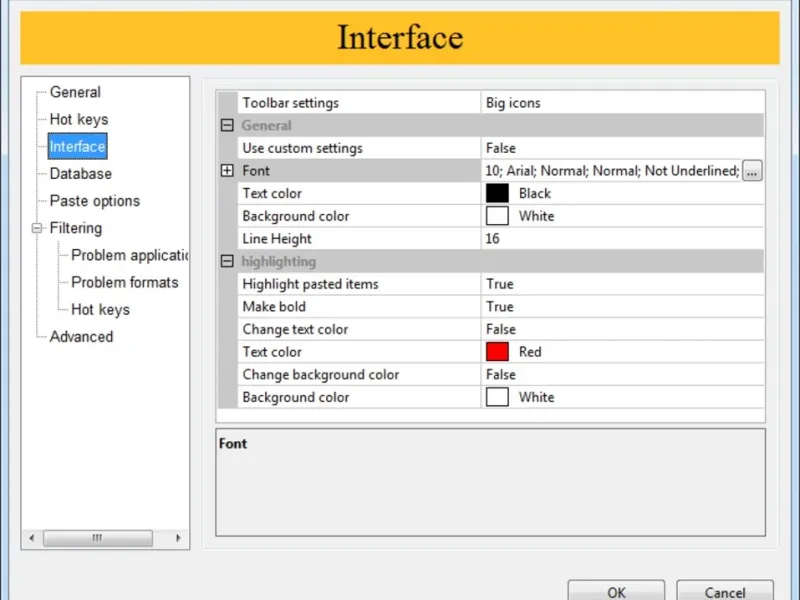Select the Highlight pasted items True value

(500, 284)
